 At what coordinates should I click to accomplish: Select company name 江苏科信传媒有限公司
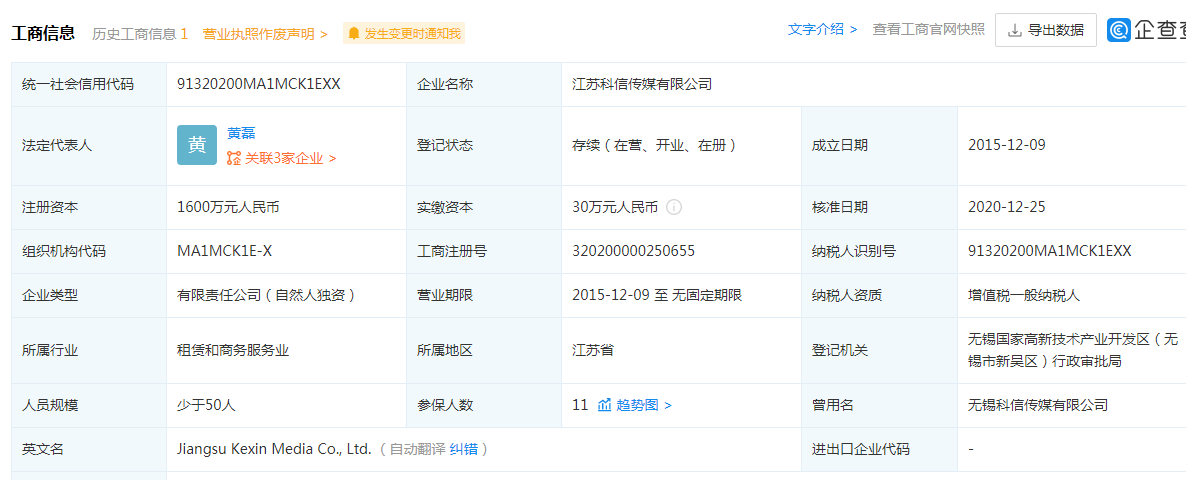(x=642, y=85)
